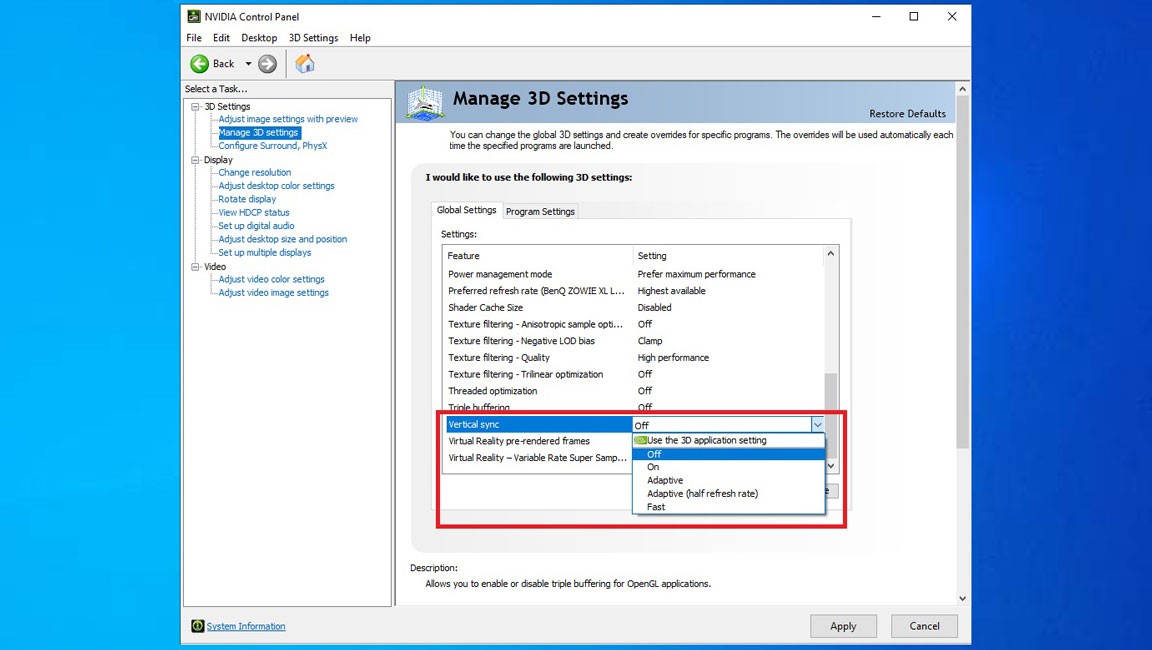
Task: Choose Adaptive (half refresh rate) option
Action: 702,493
